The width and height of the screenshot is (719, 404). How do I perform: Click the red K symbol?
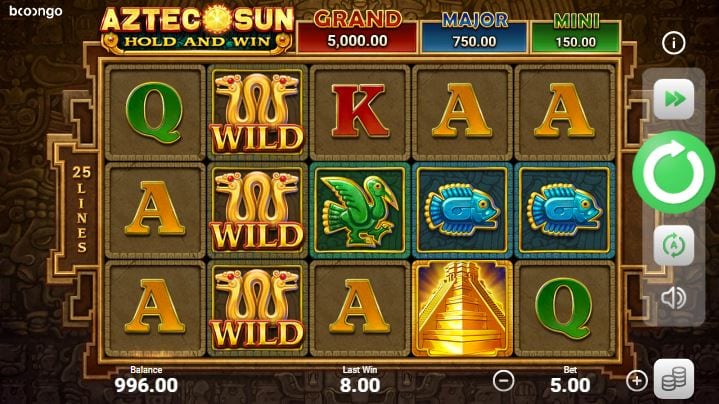360,113
